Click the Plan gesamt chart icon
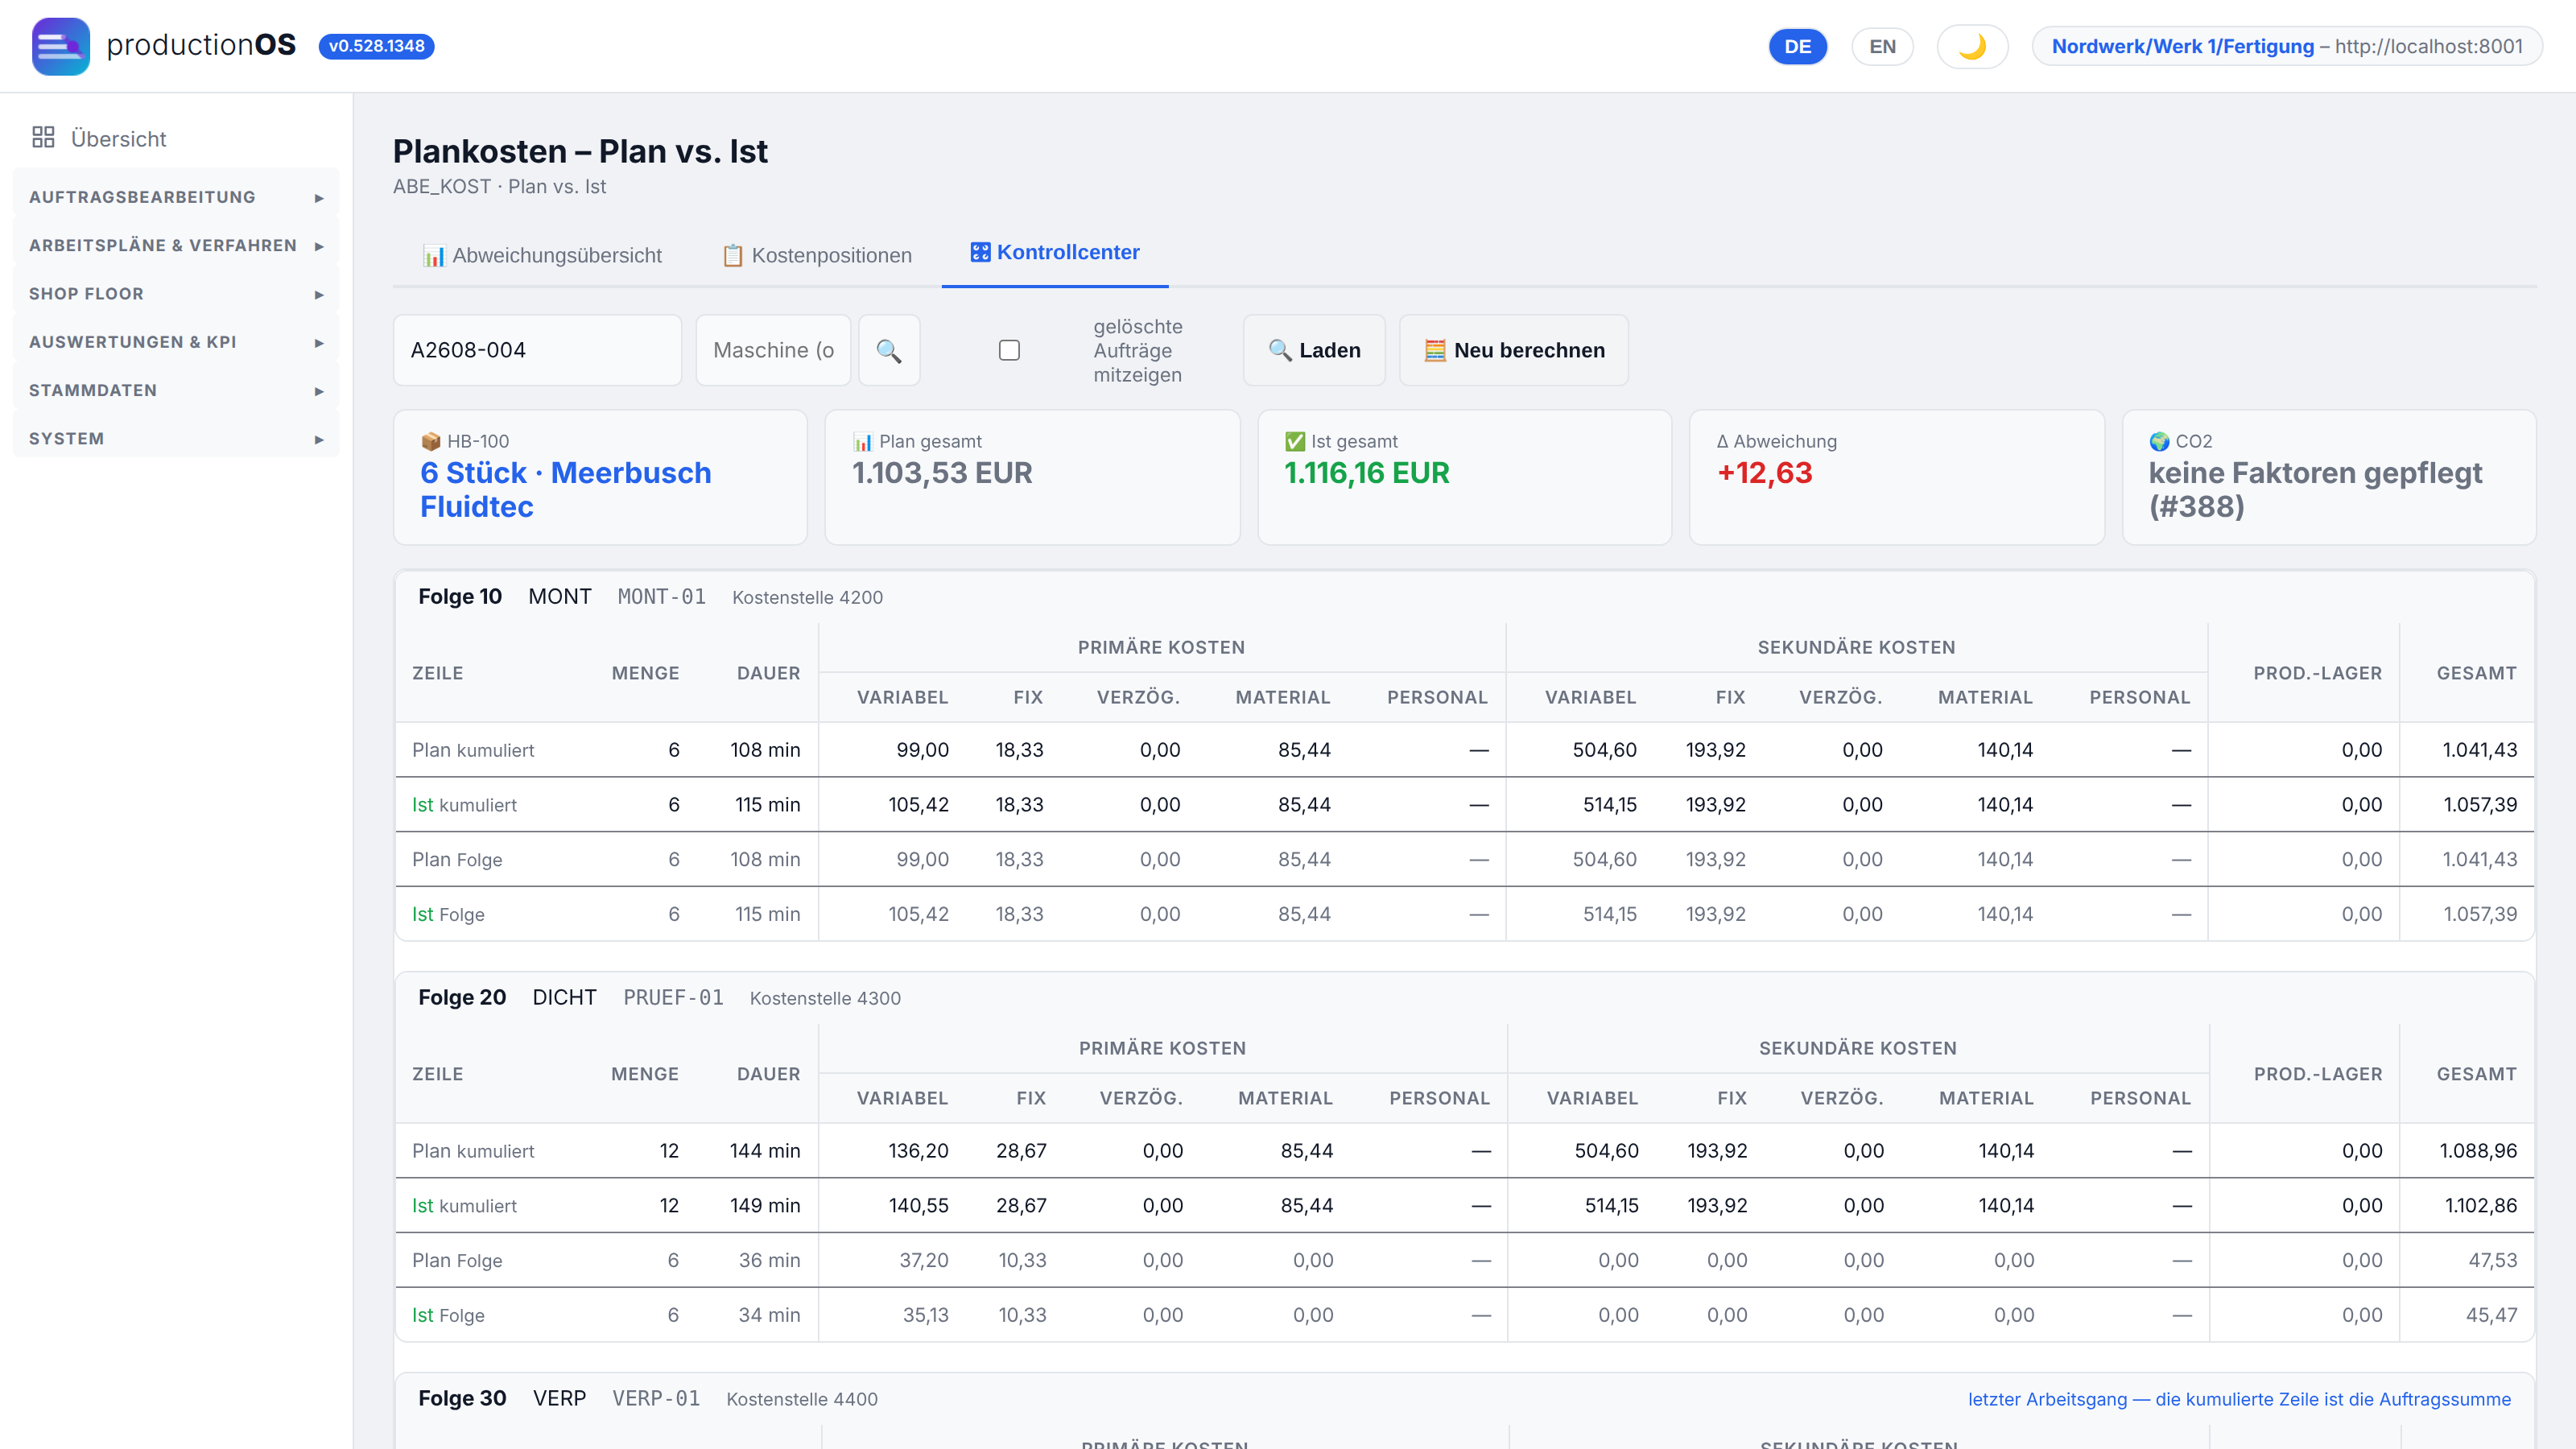This screenshot has height=1449, width=2576. pyautogui.click(x=862, y=441)
